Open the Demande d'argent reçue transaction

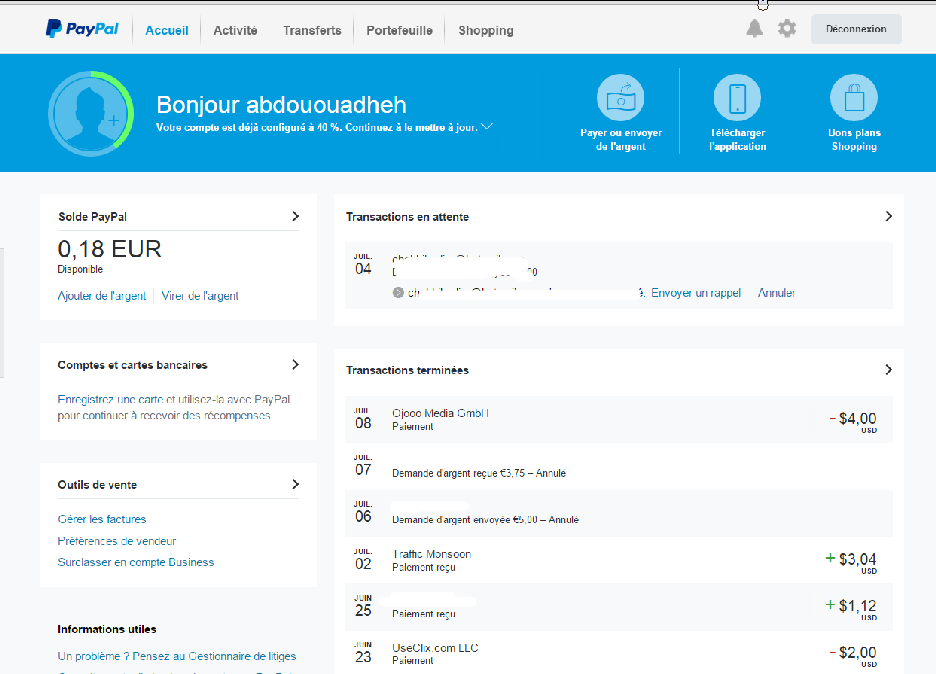point(618,466)
